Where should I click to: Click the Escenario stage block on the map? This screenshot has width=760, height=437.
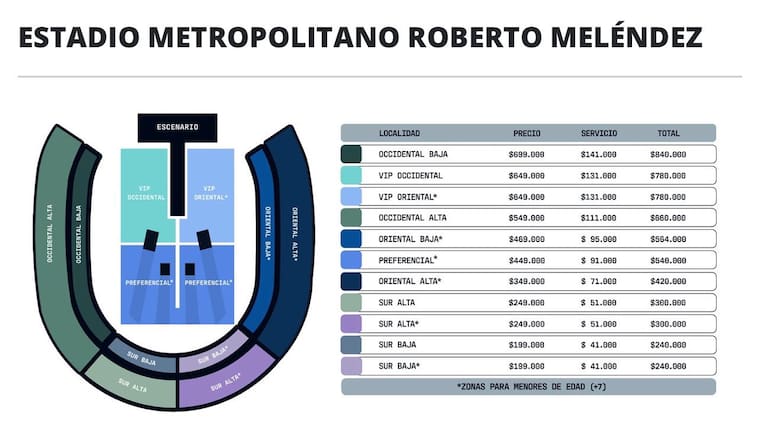point(177,128)
